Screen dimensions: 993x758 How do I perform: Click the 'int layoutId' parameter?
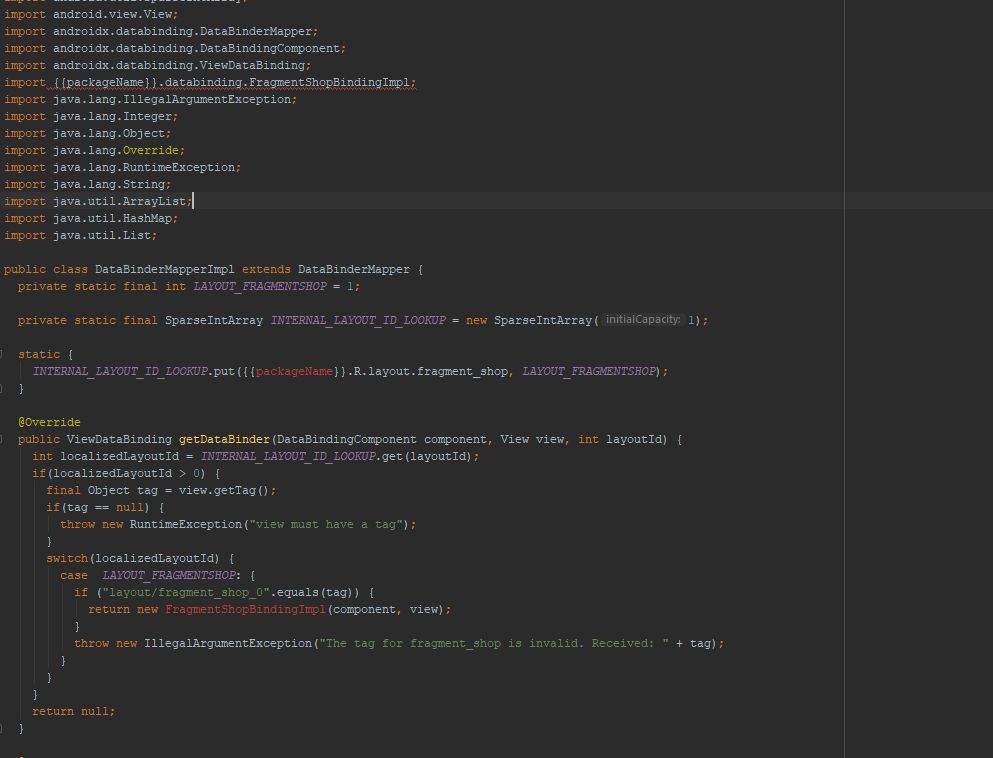tap(620, 439)
